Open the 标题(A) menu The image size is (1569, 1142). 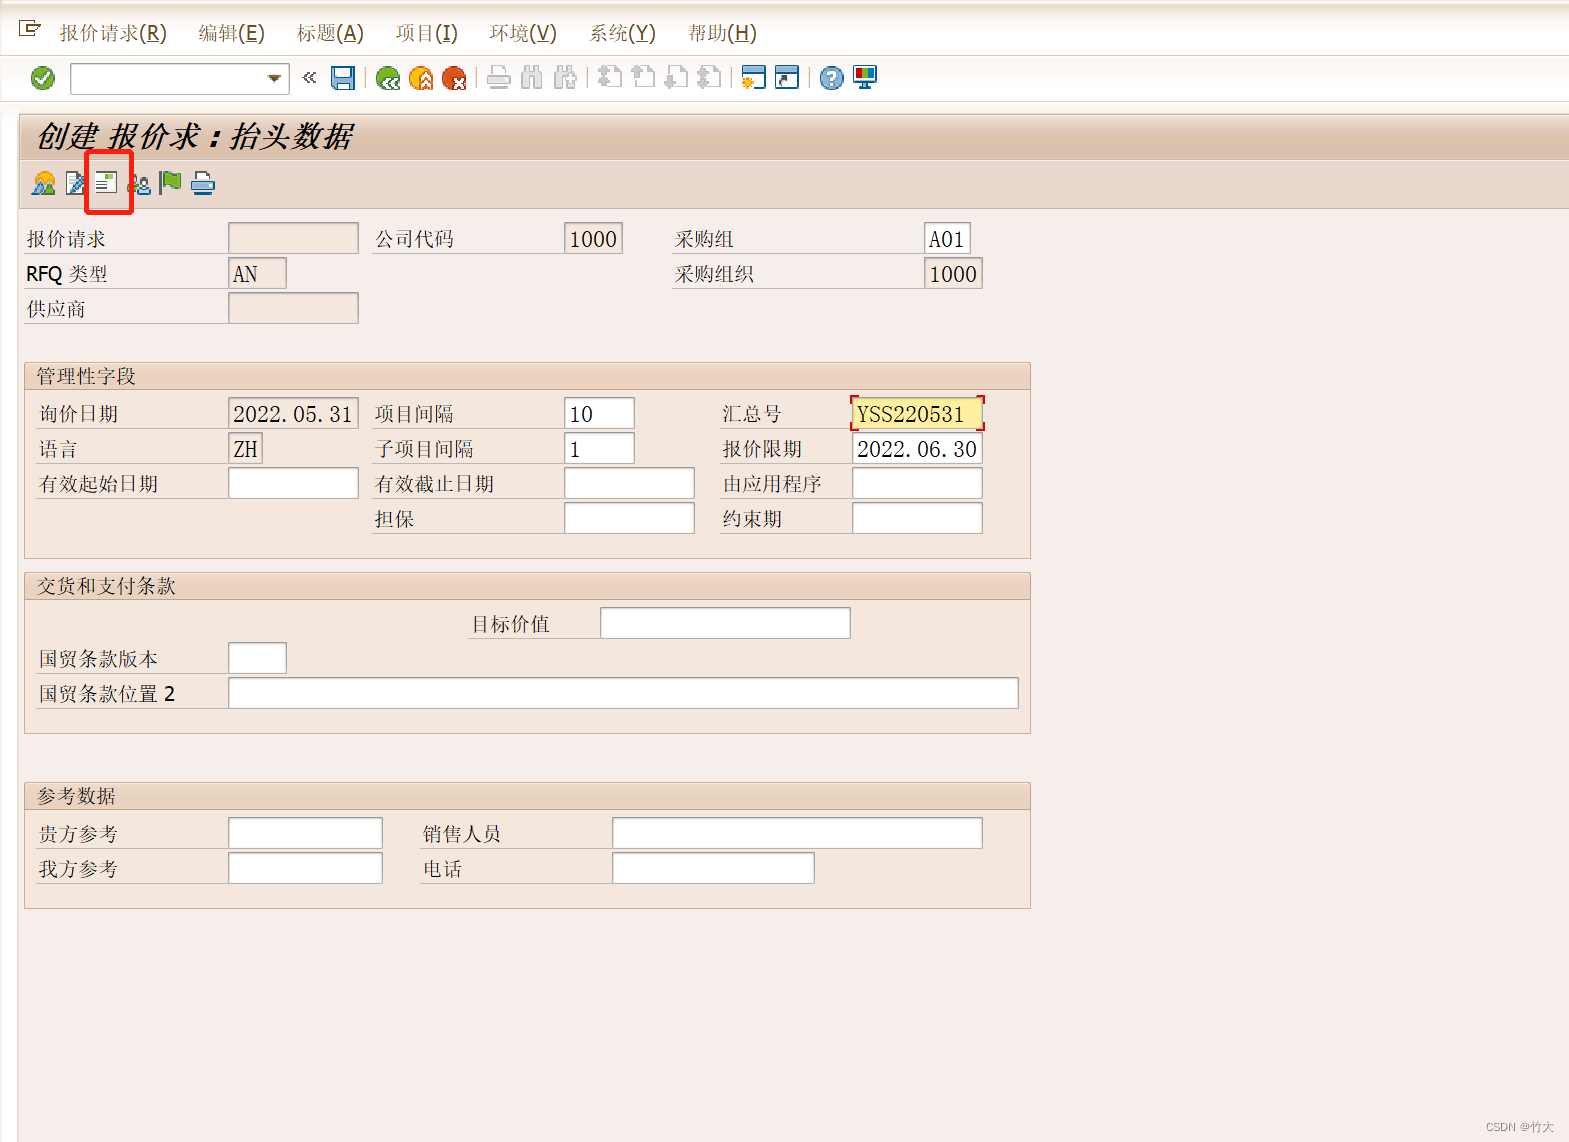tap(330, 33)
